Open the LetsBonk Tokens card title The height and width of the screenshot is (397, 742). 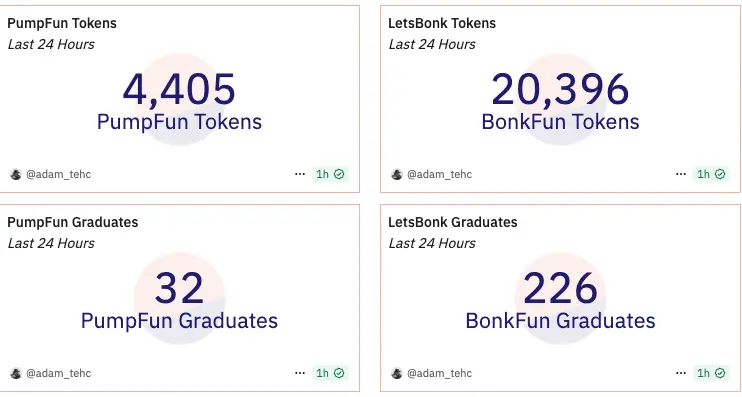point(442,23)
